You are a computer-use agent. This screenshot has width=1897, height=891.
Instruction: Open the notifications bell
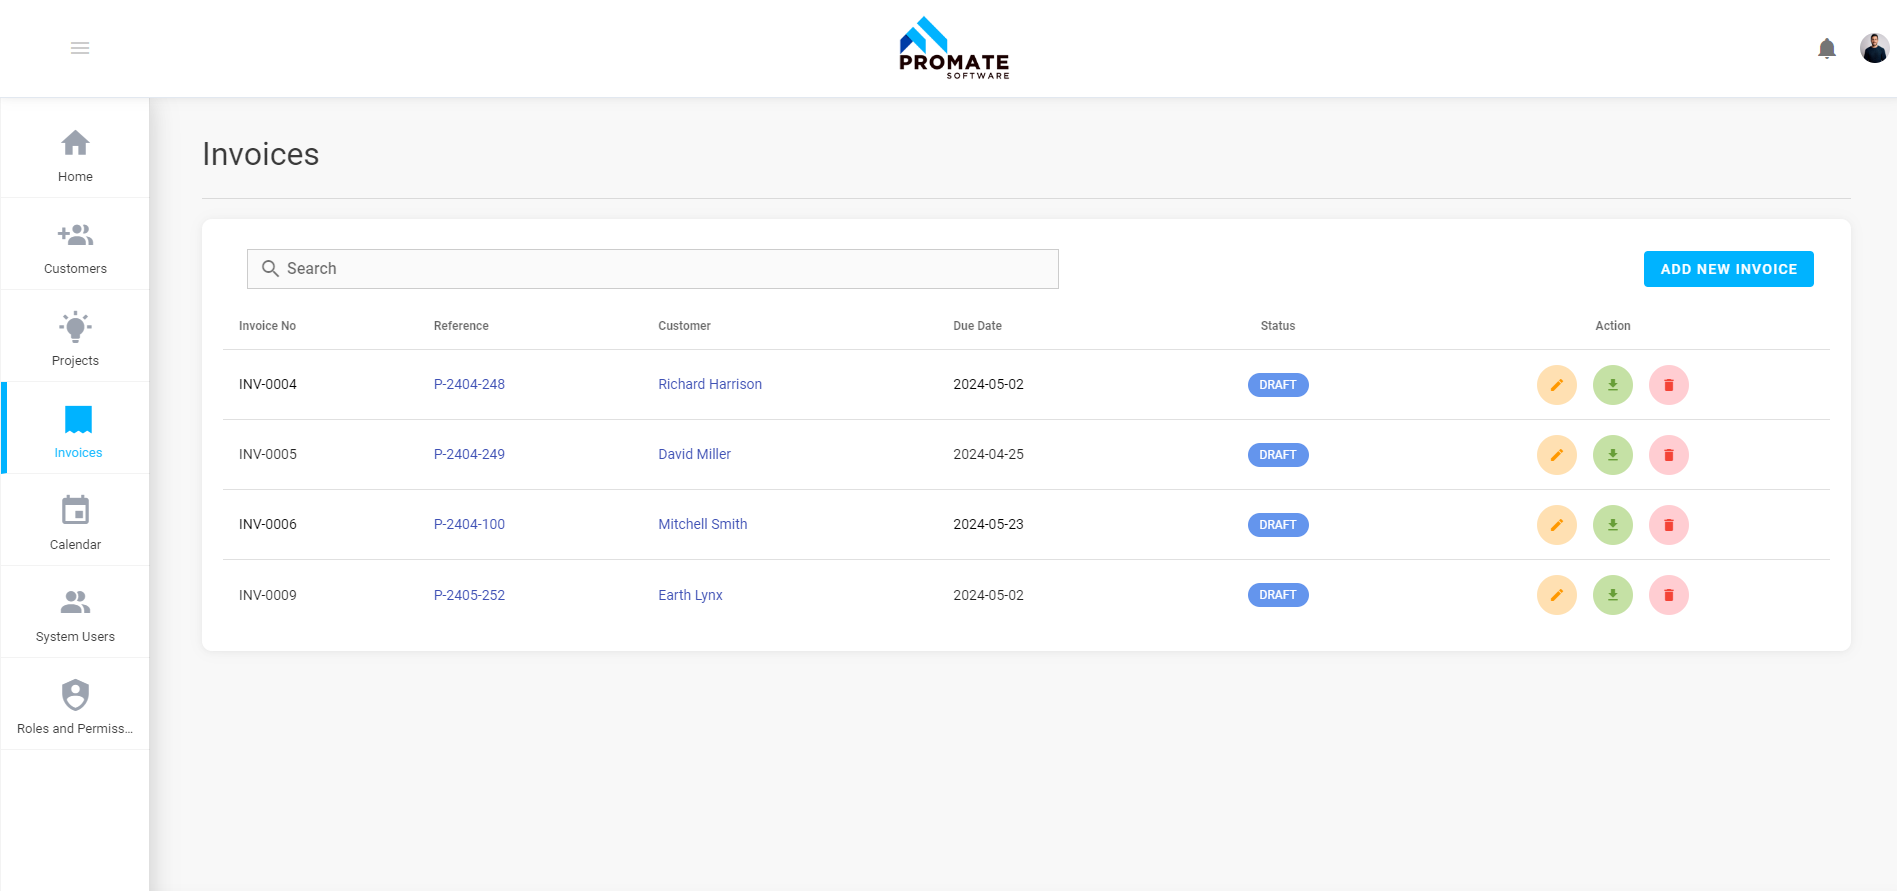[x=1826, y=48]
